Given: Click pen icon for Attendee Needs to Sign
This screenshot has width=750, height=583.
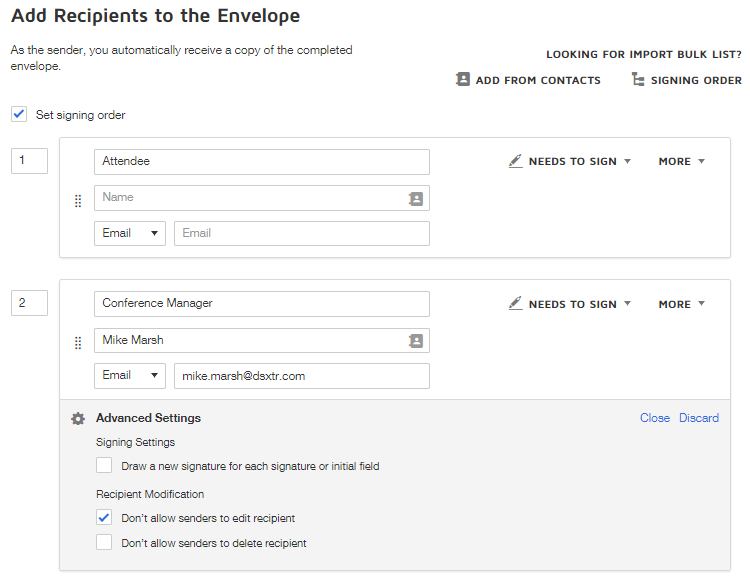Looking at the screenshot, I should (x=515, y=161).
